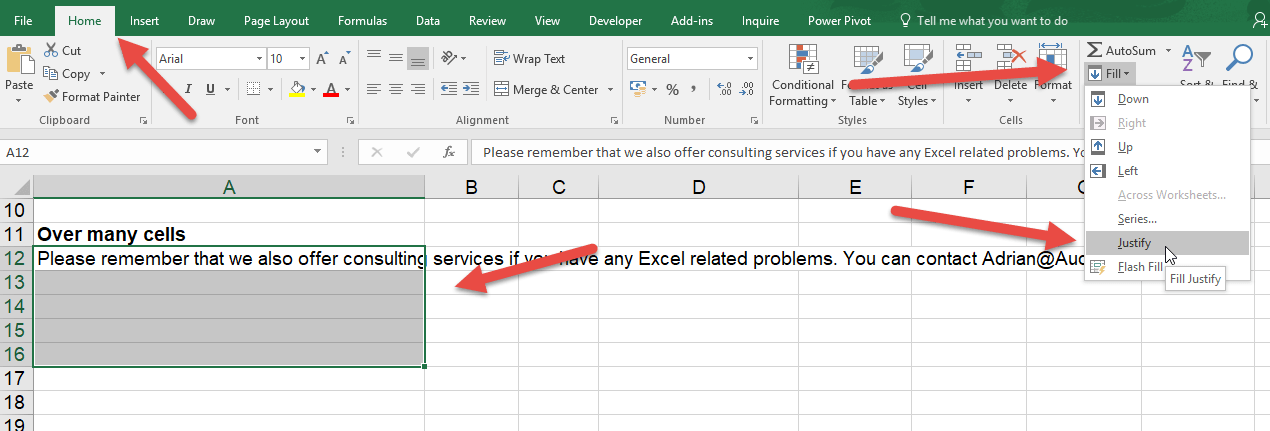
Task: Apply the fill color bucket icon
Action: click(x=297, y=89)
